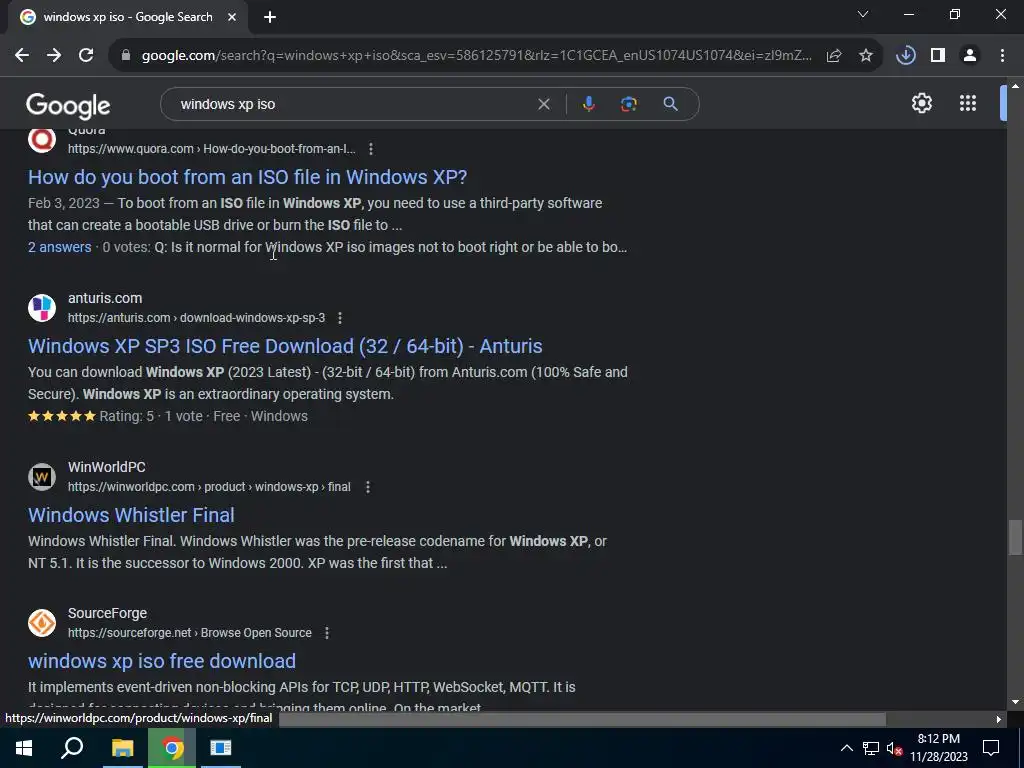Go forward in browser history
The image size is (1024, 768).
pos(54,56)
